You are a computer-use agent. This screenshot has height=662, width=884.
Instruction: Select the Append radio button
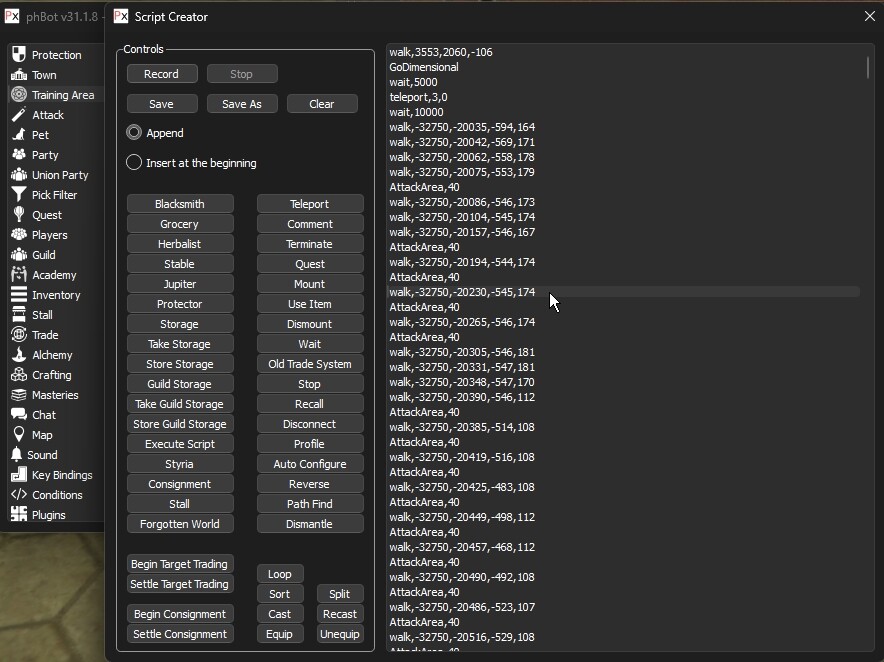point(134,133)
